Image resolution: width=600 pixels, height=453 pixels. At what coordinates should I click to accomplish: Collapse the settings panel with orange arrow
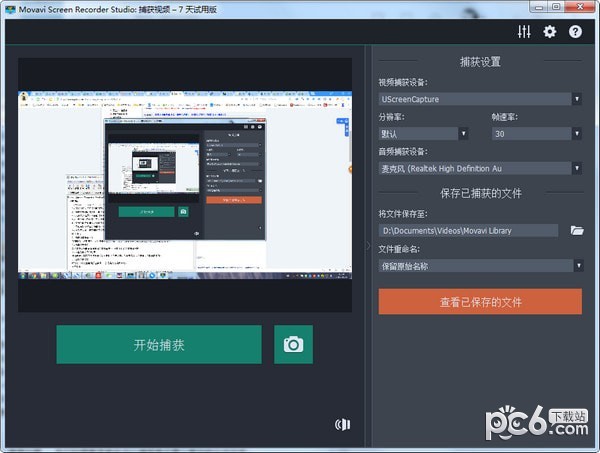pos(352,170)
